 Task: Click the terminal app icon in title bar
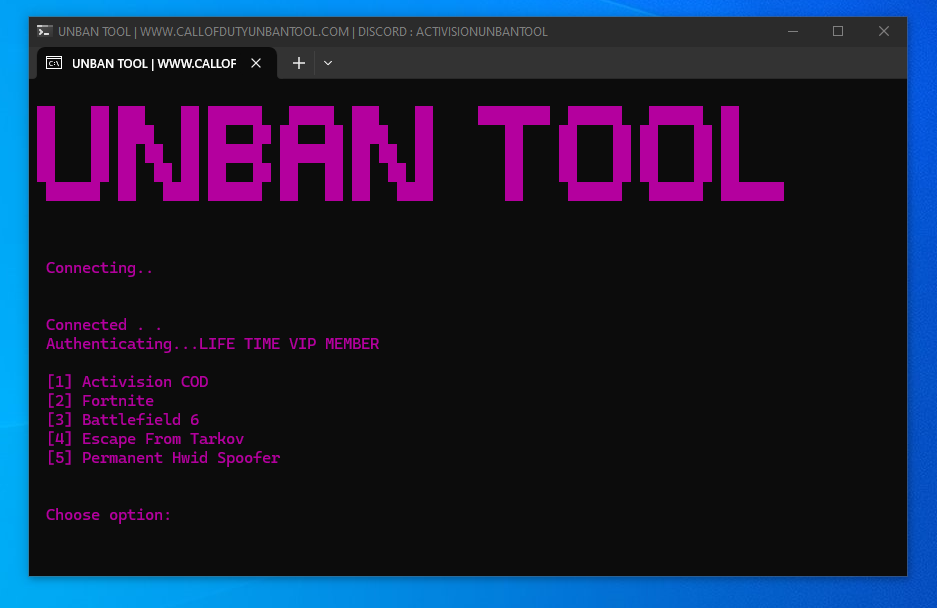[x=44, y=31]
